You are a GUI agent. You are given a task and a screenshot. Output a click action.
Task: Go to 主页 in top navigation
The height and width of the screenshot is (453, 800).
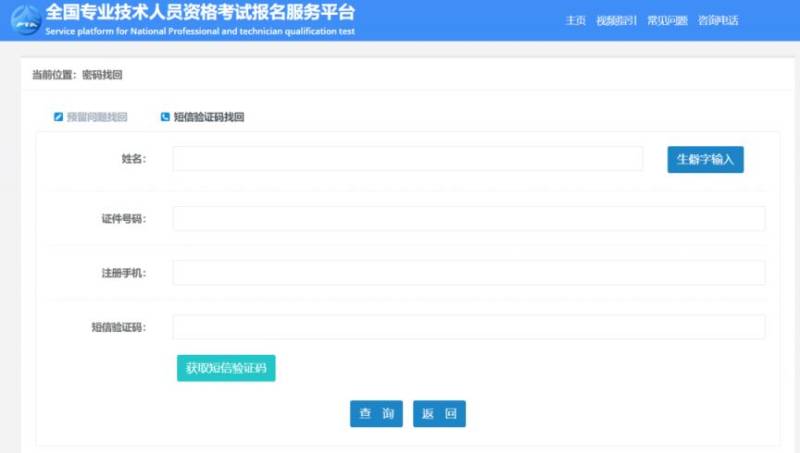tap(575, 21)
